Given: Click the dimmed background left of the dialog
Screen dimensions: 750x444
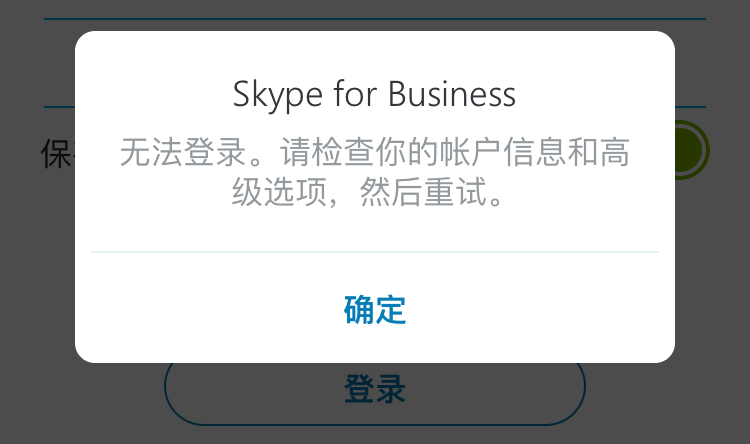Looking at the screenshot, I should tap(36, 250).
